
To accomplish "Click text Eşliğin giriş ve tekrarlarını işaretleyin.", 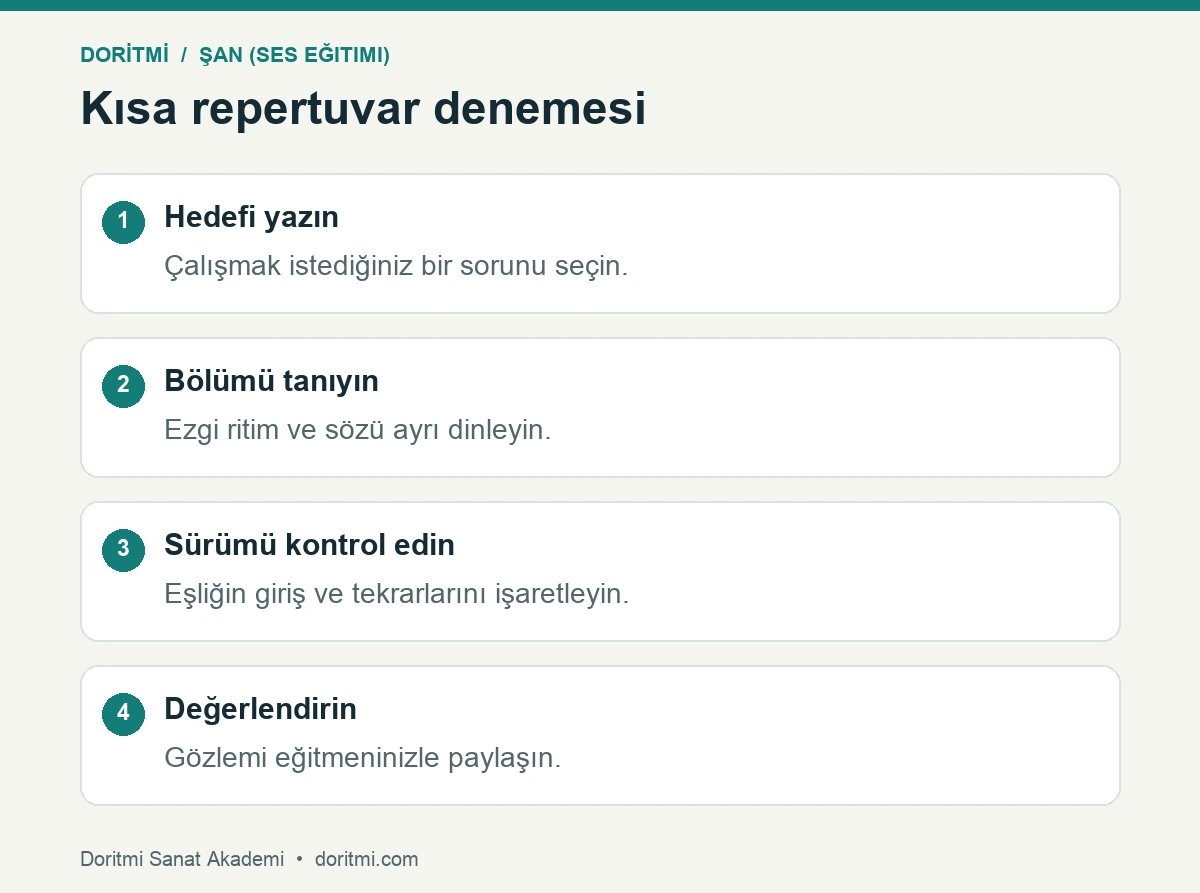I will coord(396,595).
